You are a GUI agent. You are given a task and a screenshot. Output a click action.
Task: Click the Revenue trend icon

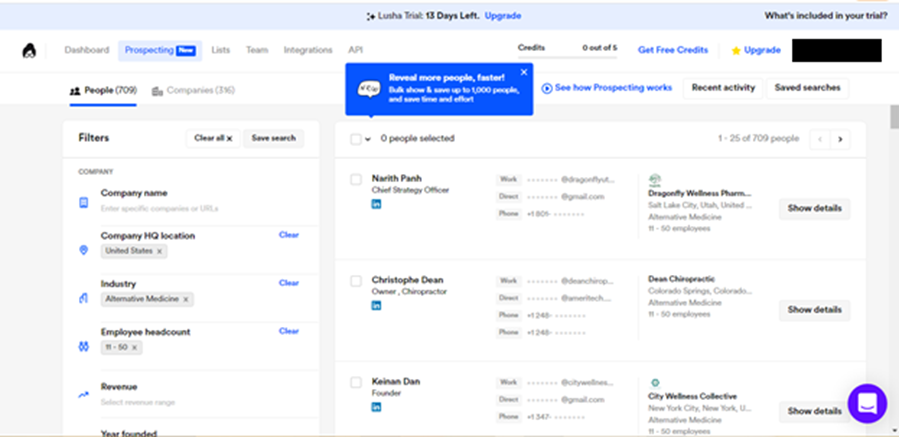(x=84, y=395)
